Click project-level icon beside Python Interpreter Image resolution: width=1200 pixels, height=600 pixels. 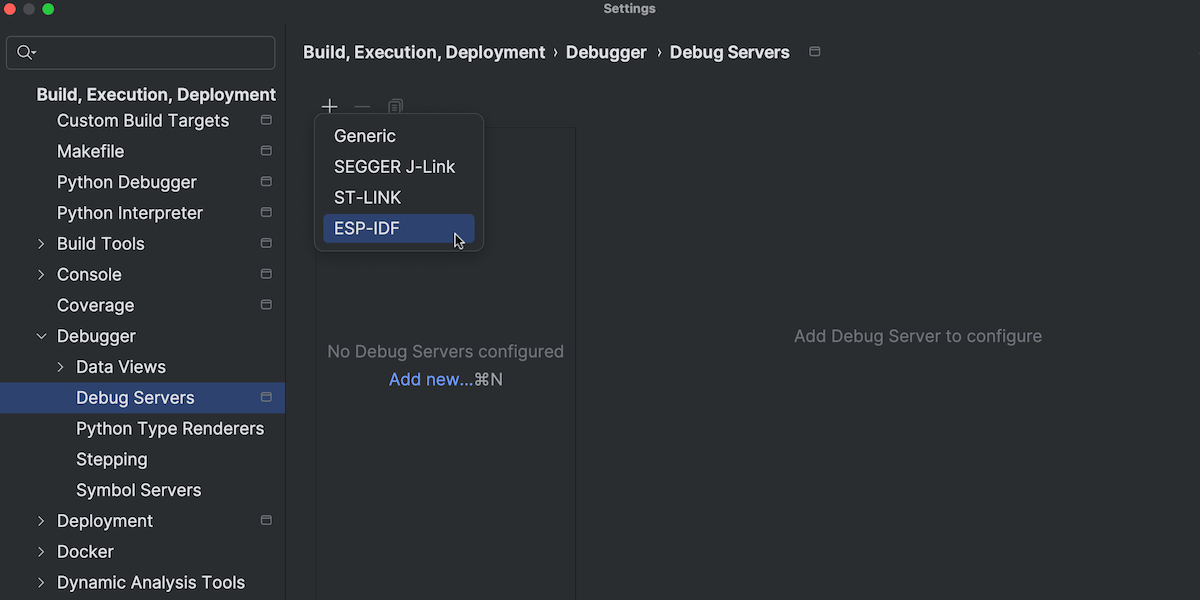pos(266,213)
